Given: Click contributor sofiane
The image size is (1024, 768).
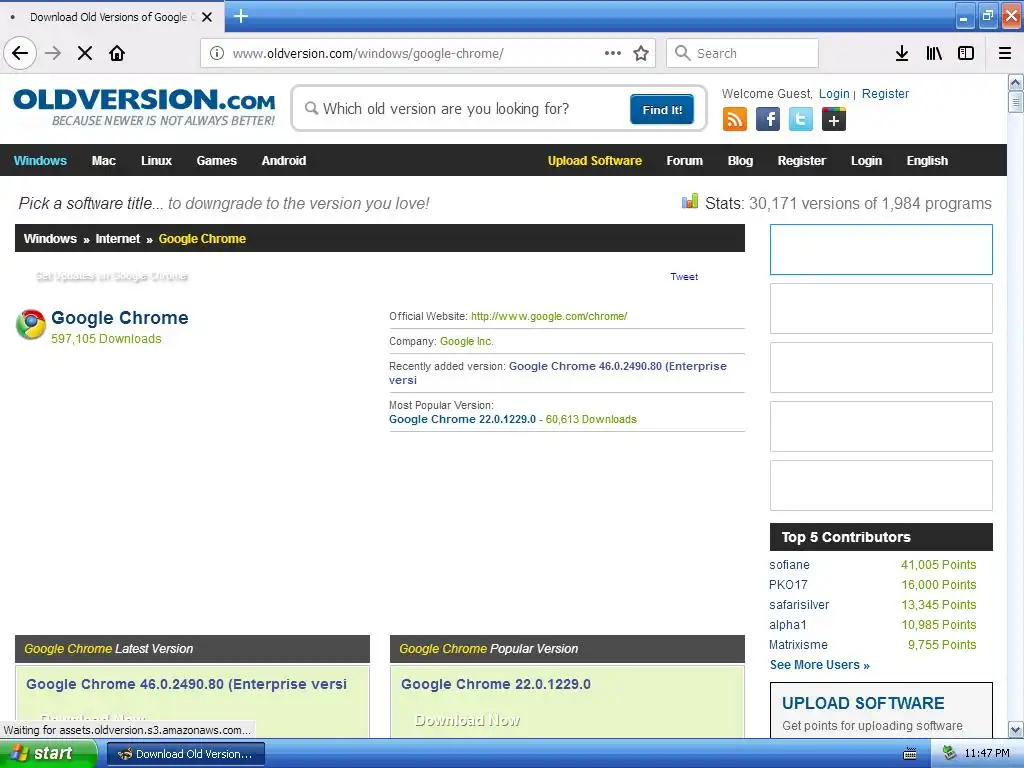Looking at the screenshot, I should click(789, 565).
